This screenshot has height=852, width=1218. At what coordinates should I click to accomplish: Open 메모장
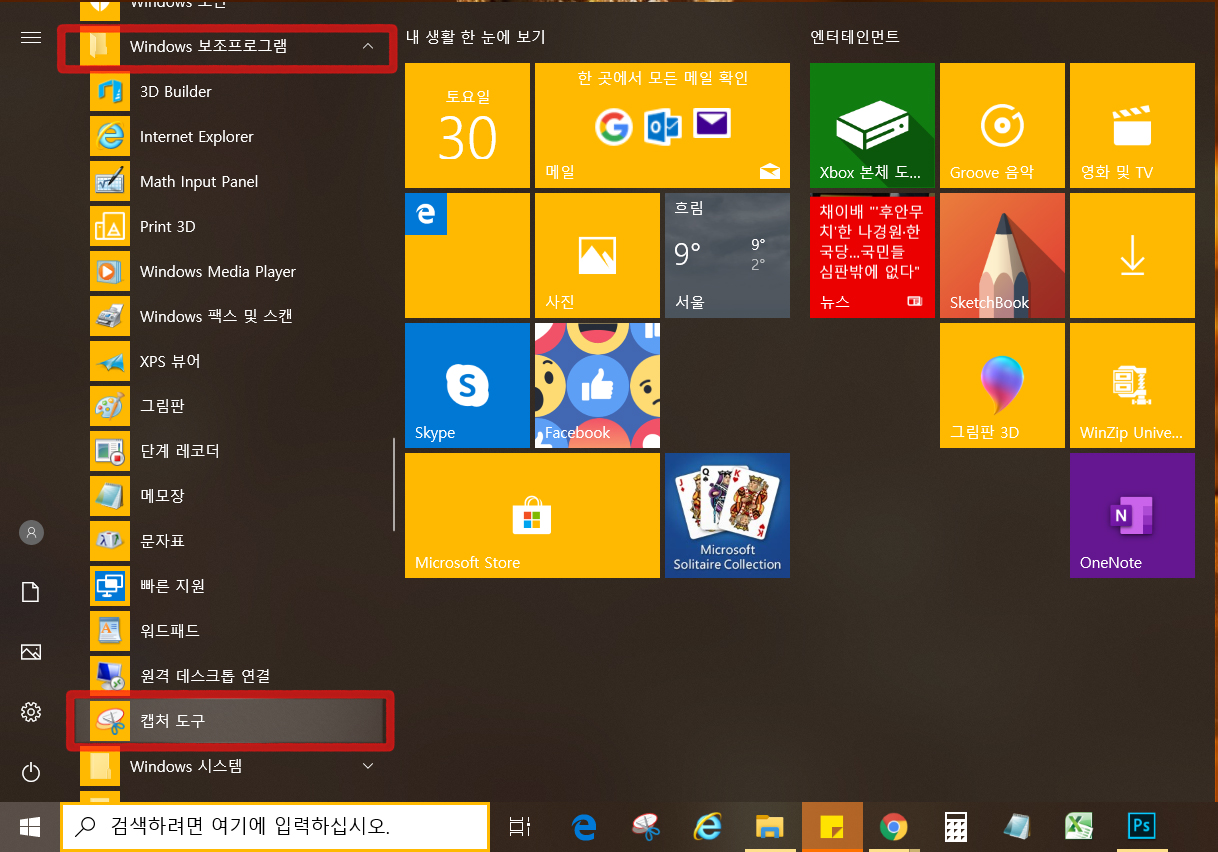pyautogui.click(x=232, y=495)
